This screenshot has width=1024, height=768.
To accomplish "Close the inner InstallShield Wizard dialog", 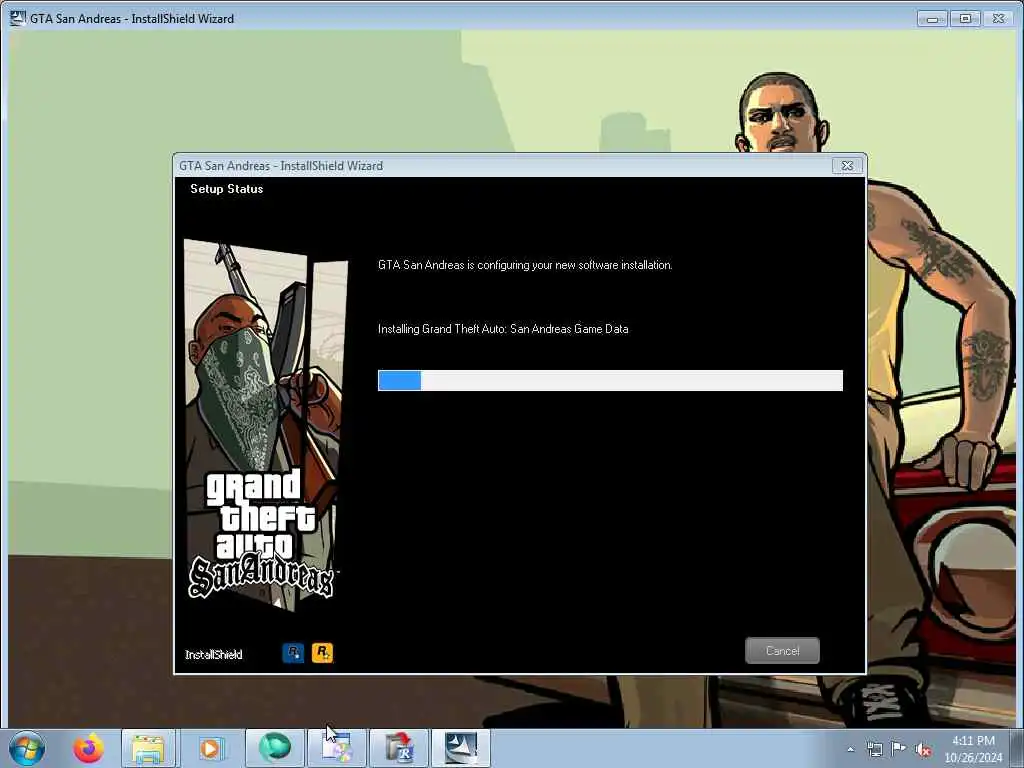I will click(x=847, y=166).
